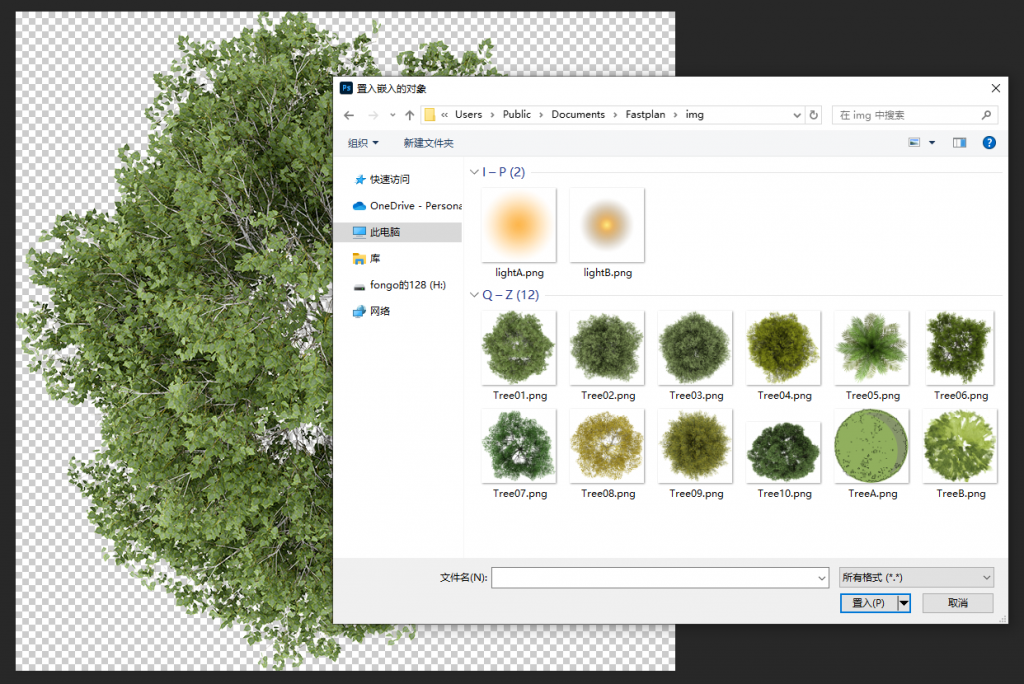Create a folder with 新建文件夹
1024x684 pixels.
coord(428,143)
